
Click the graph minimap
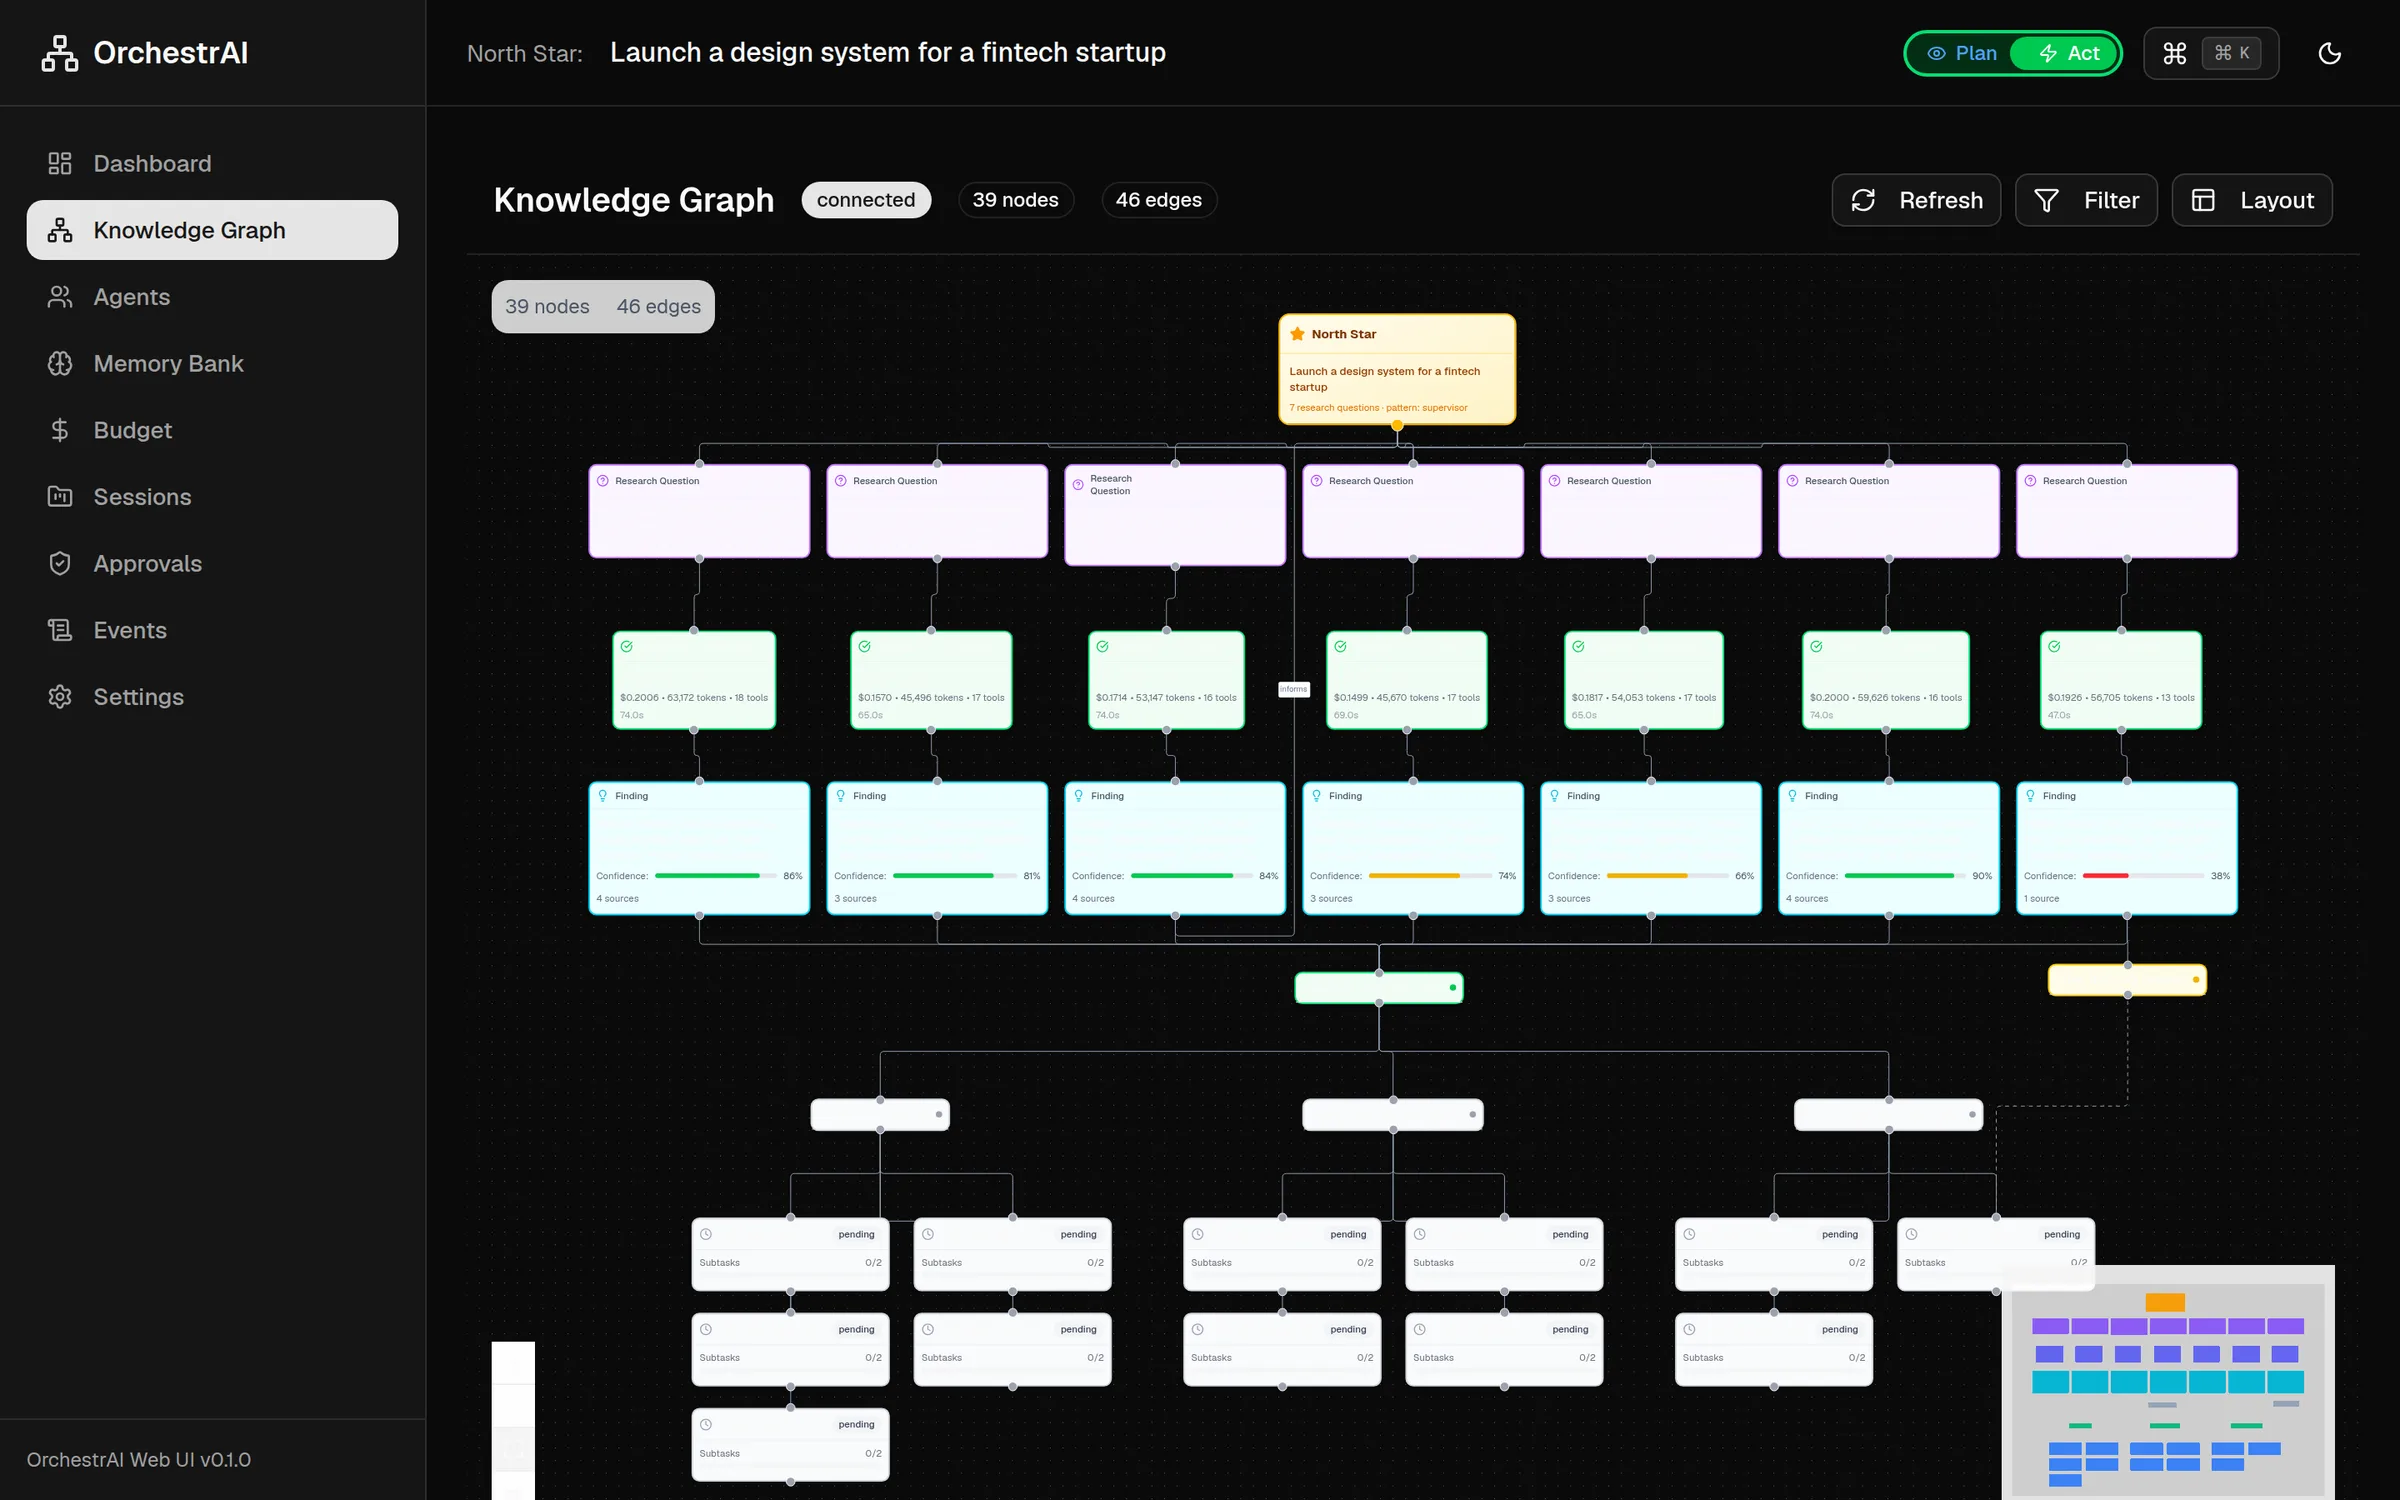click(x=2168, y=1382)
